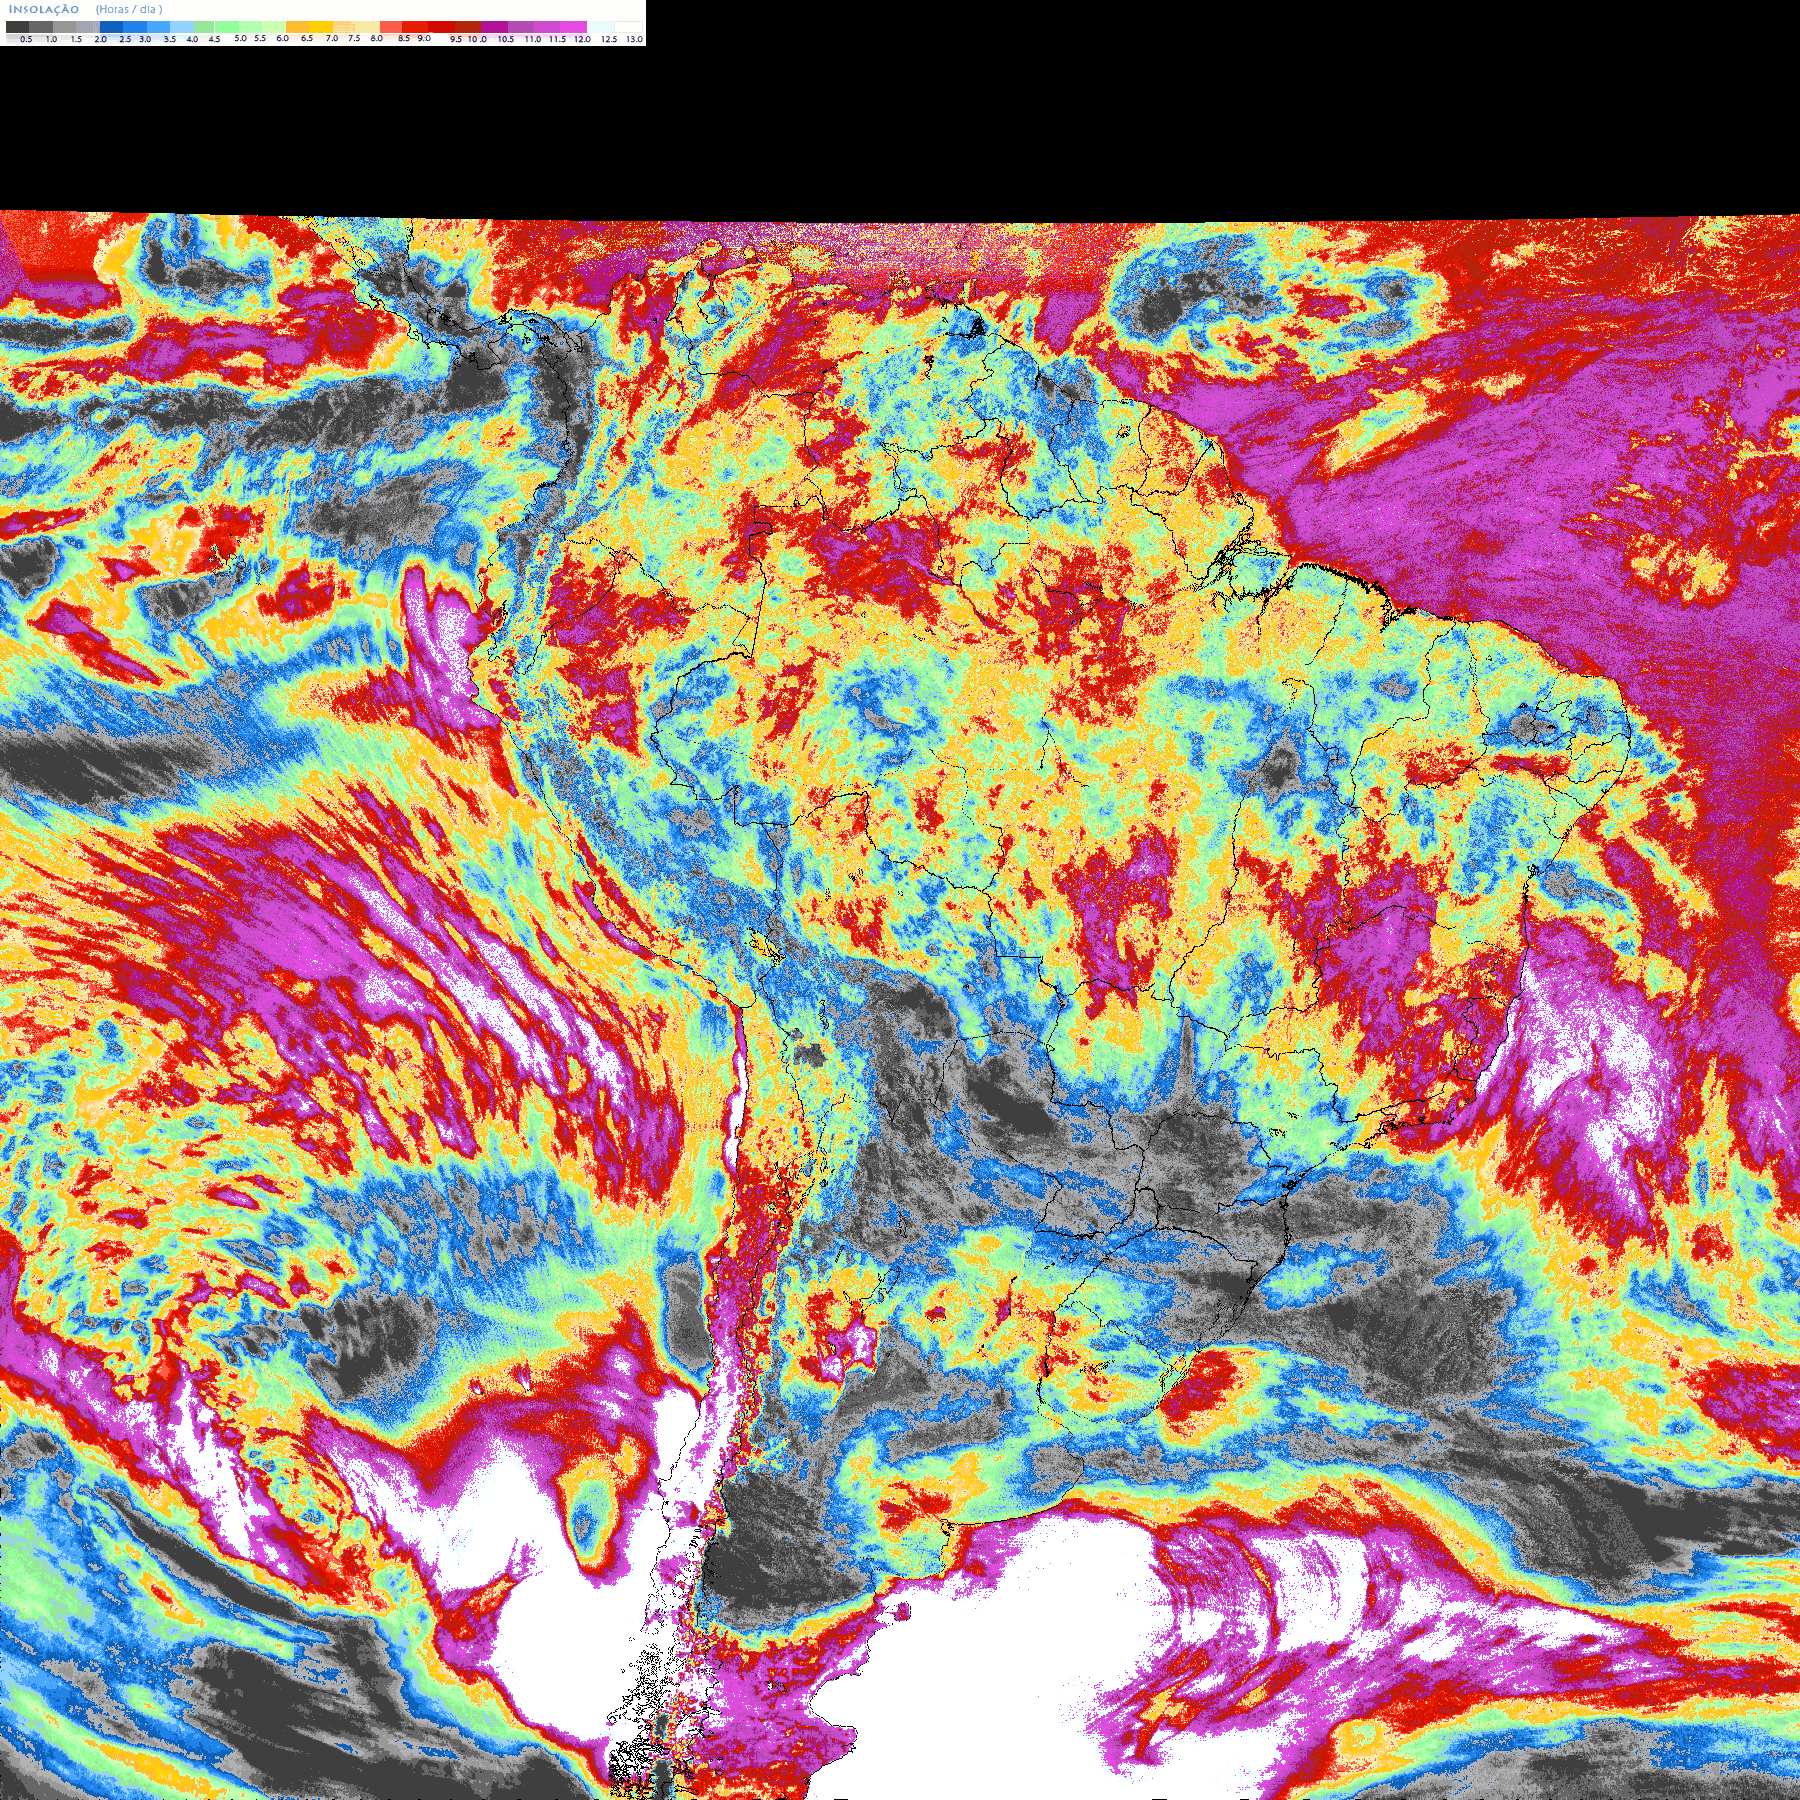Image resolution: width=1800 pixels, height=1800 pixels.
Task: Select the dark gray 0.5 hour swatch
Action: coord(17,27)
